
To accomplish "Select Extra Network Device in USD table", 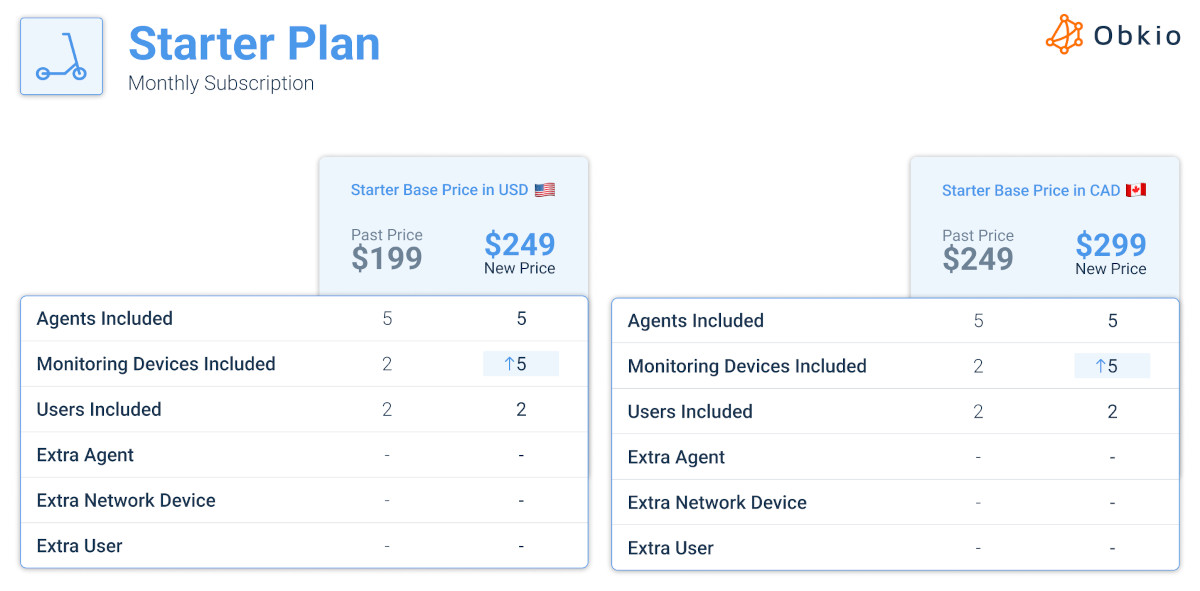I will [304, 500].
